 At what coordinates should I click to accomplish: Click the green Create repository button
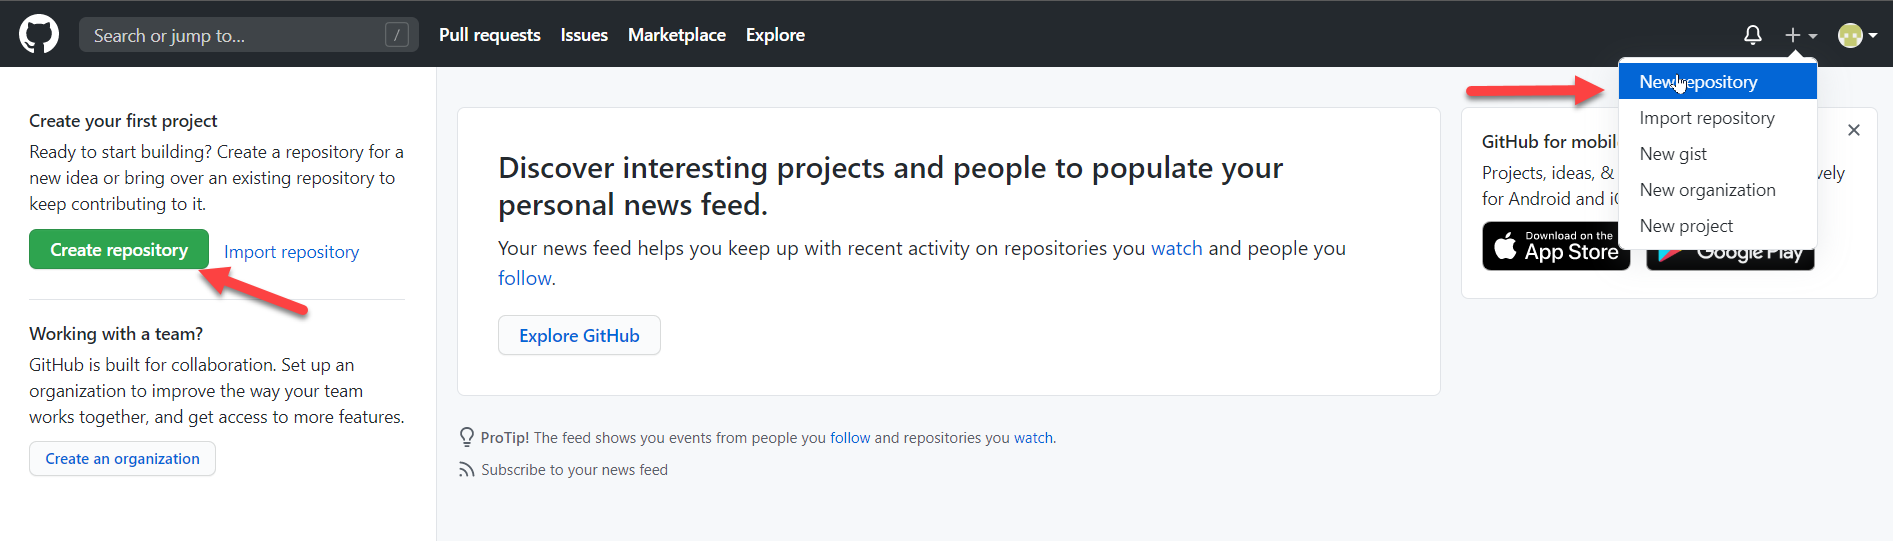119,250
